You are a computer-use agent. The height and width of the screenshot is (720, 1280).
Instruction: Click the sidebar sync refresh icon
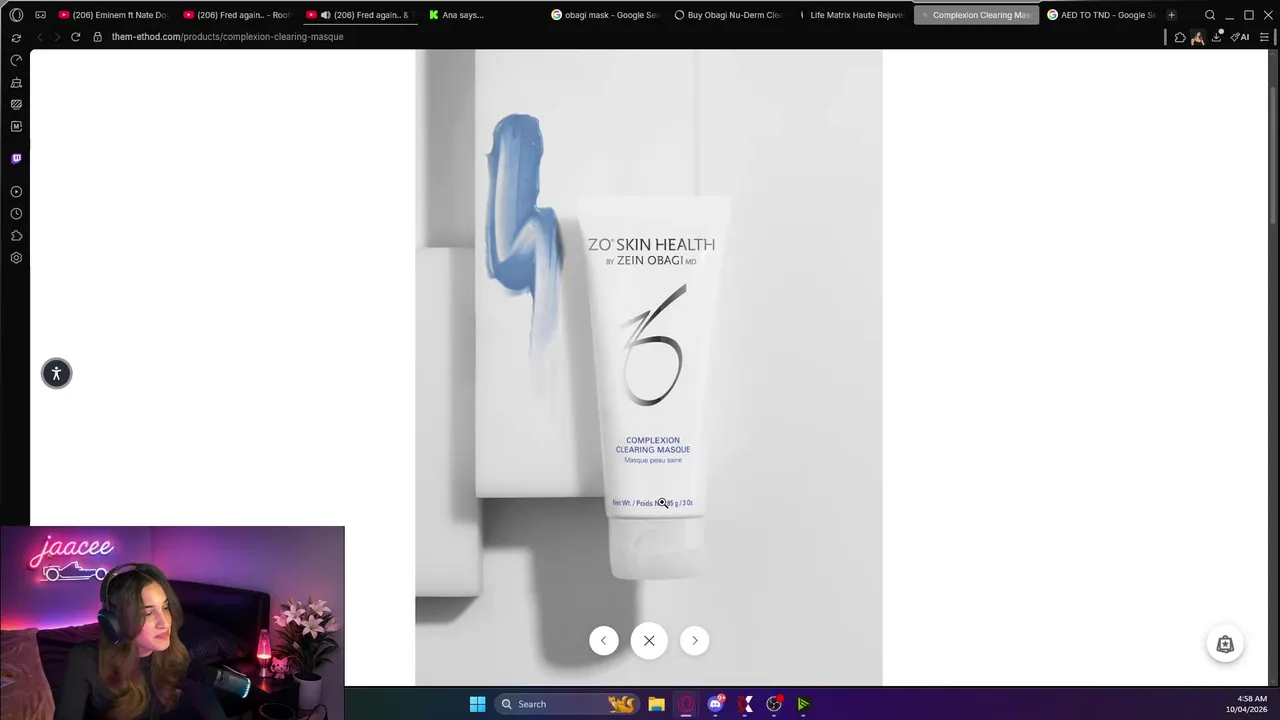[x=16, y=38]
